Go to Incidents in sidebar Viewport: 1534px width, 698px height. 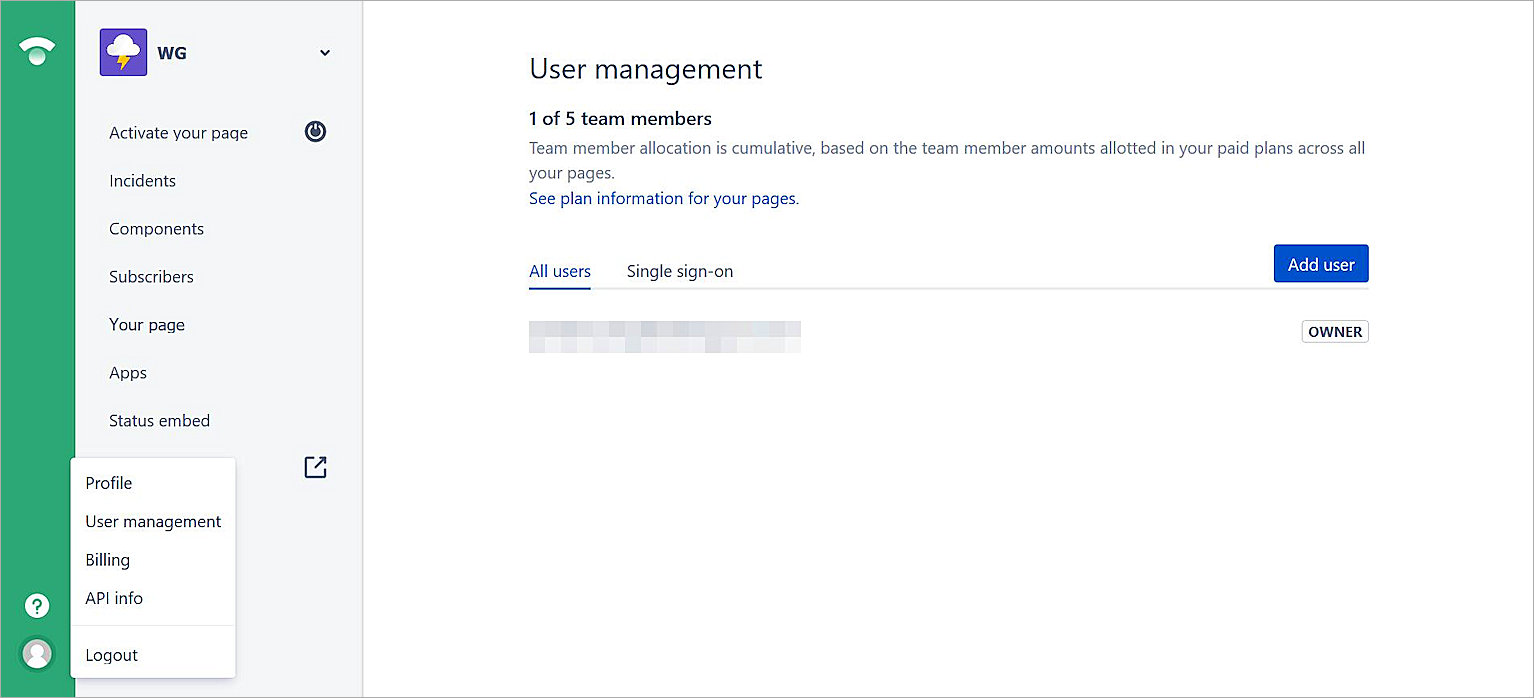142,181
